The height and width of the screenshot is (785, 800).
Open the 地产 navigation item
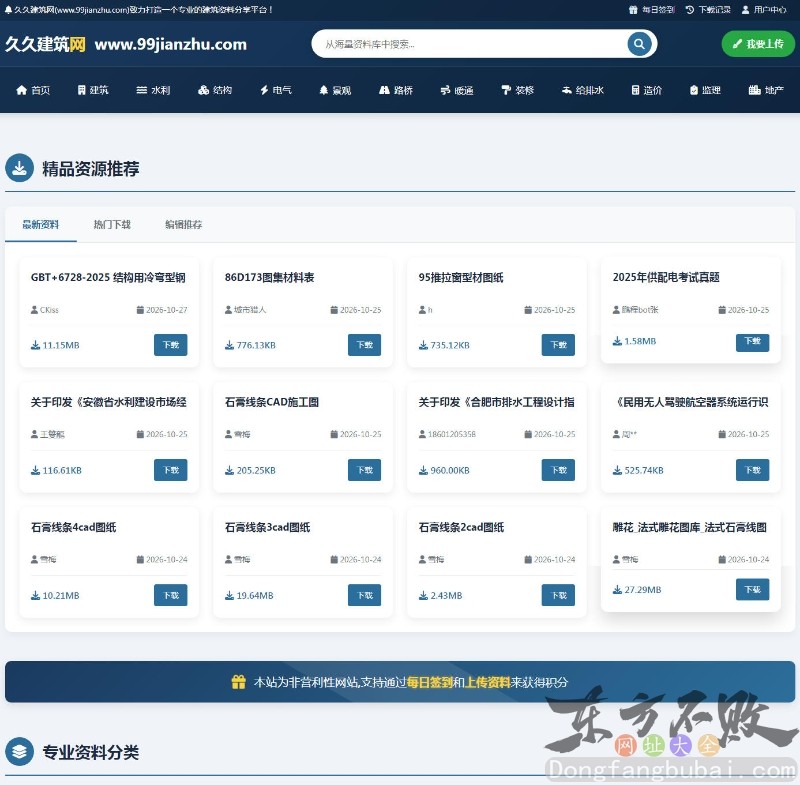[766, 90]
